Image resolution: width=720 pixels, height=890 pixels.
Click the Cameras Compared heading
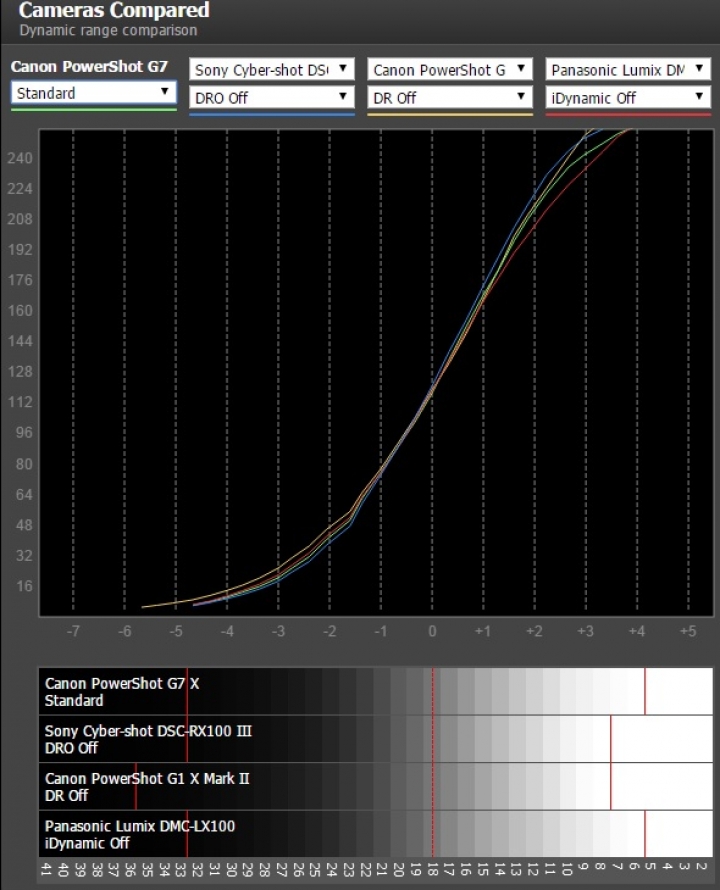coord(114,10)
